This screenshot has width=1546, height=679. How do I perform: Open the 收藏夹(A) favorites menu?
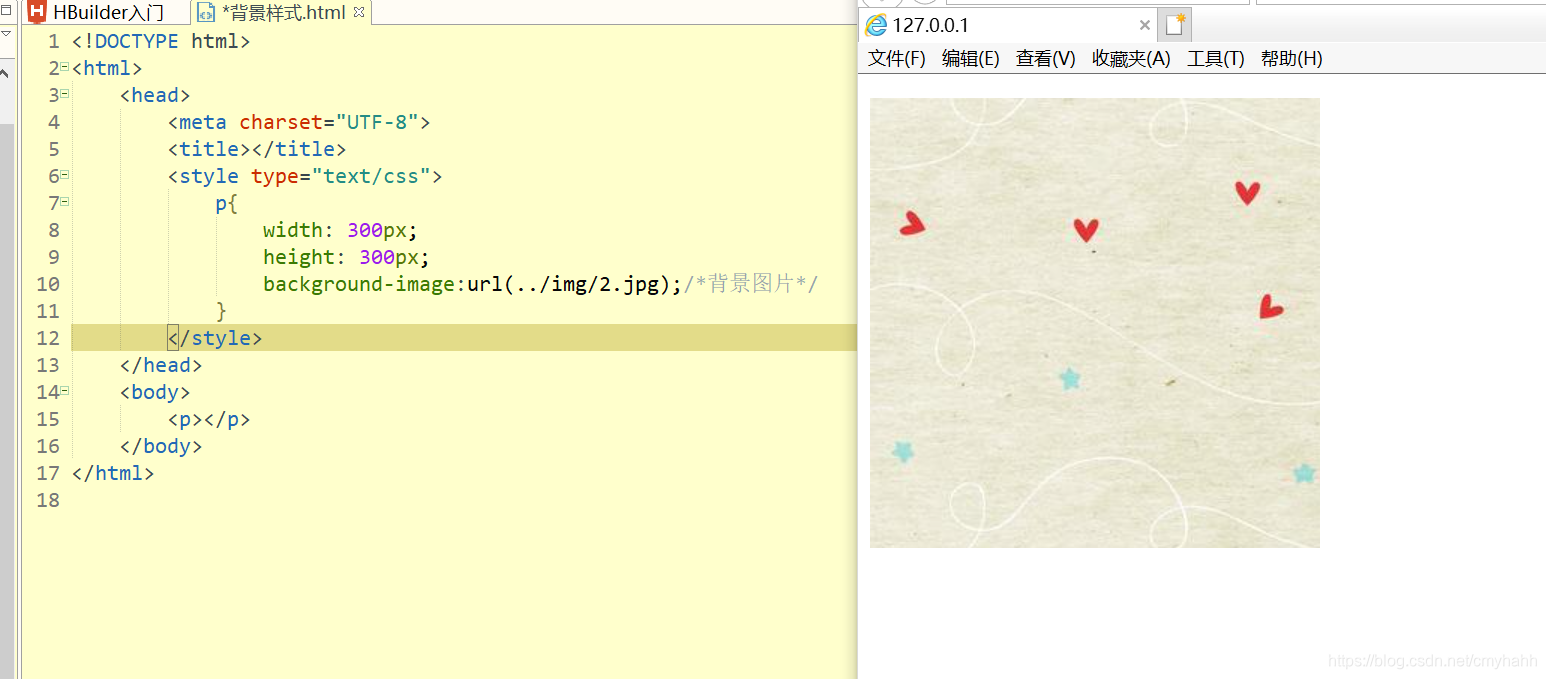pyautogui.click(x=1131, y=59)
